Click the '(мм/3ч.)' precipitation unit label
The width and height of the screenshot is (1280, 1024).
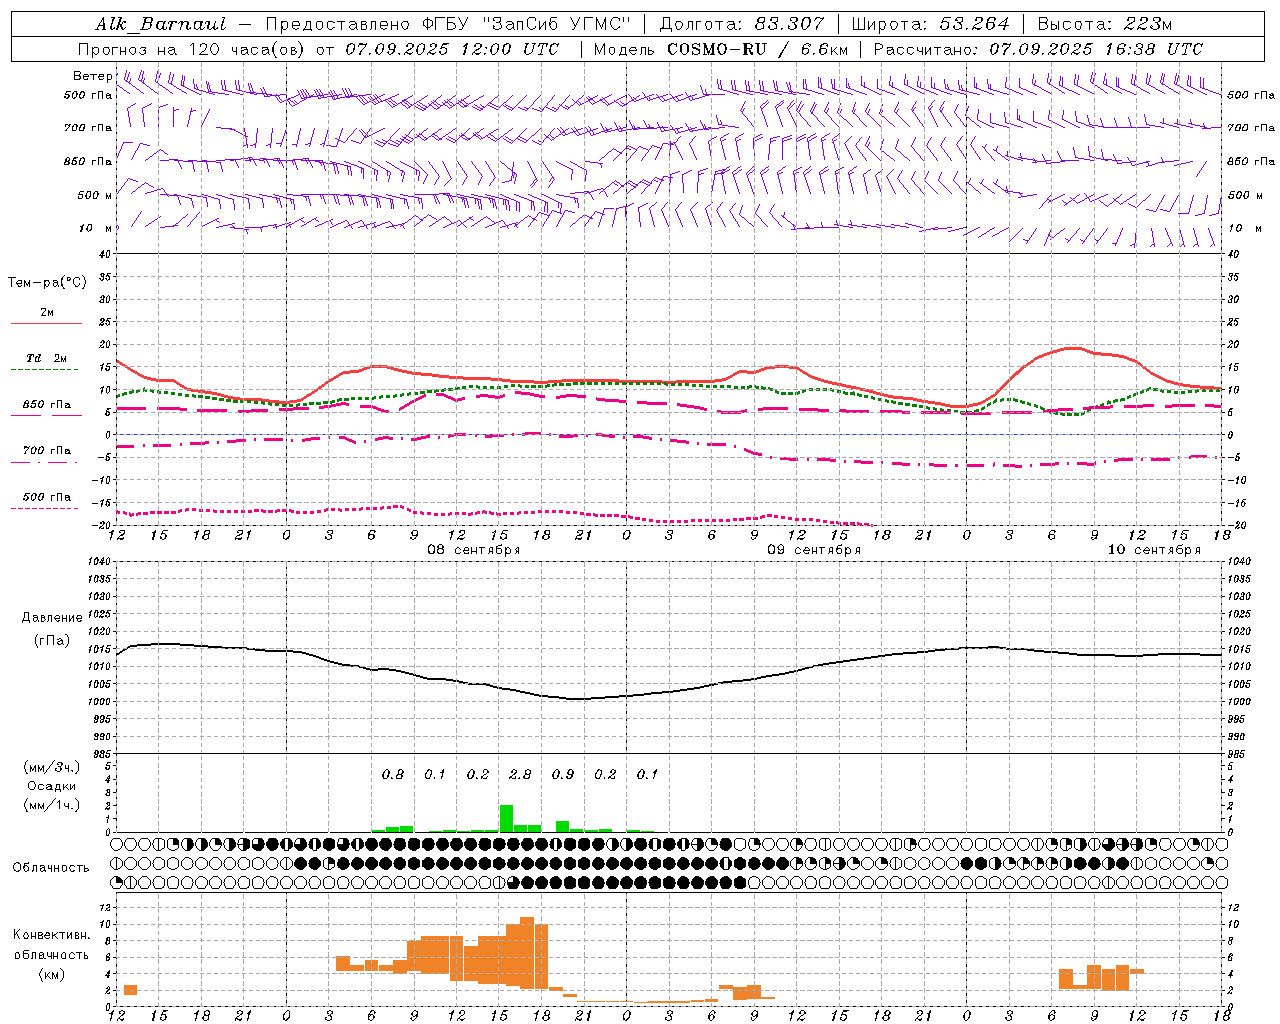pos(52,767)
